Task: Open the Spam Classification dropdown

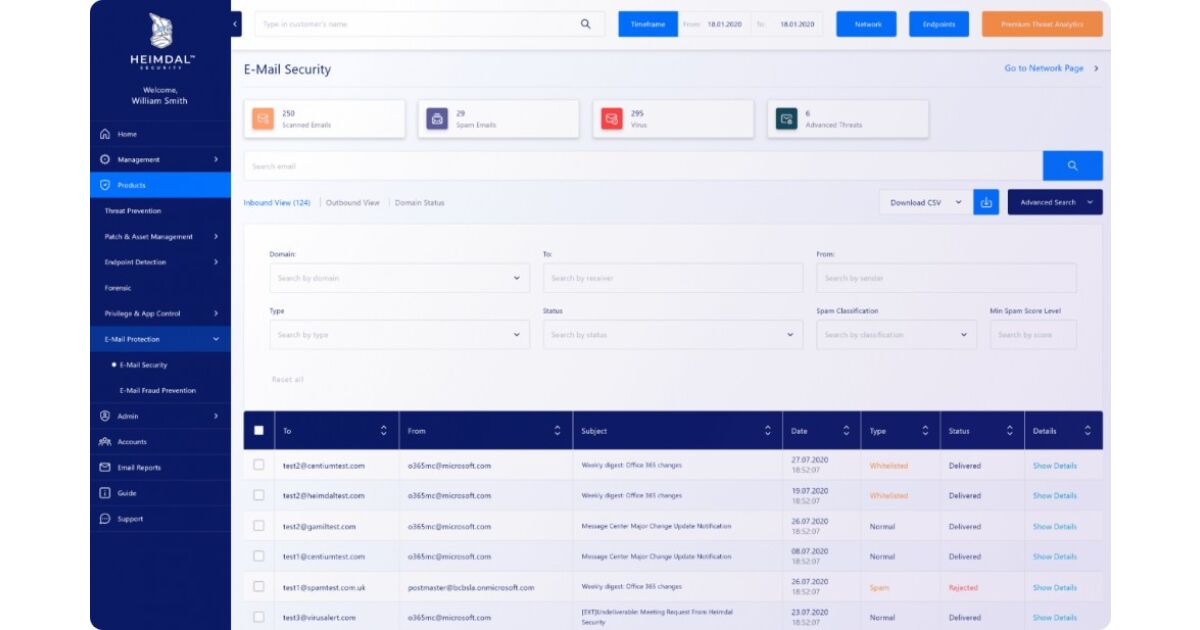Action: (896, 335)
